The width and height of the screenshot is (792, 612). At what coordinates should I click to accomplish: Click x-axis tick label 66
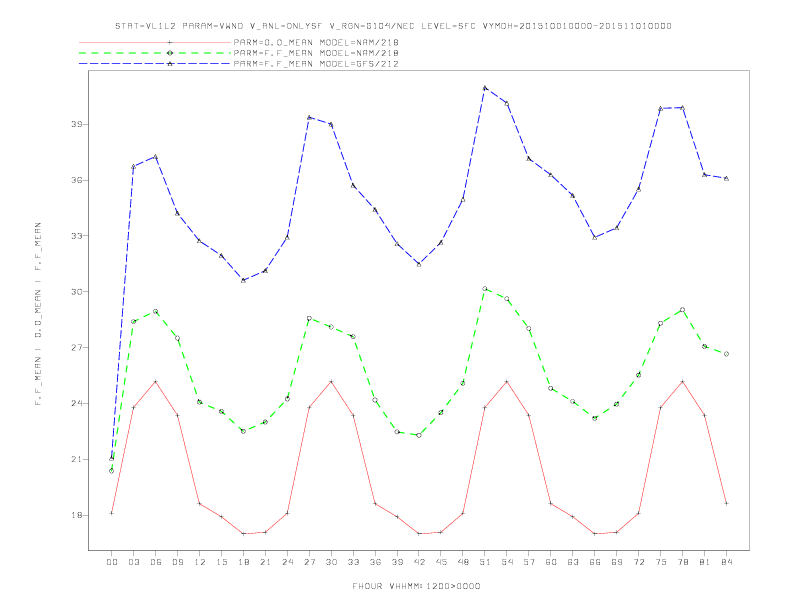click(595, 562)
